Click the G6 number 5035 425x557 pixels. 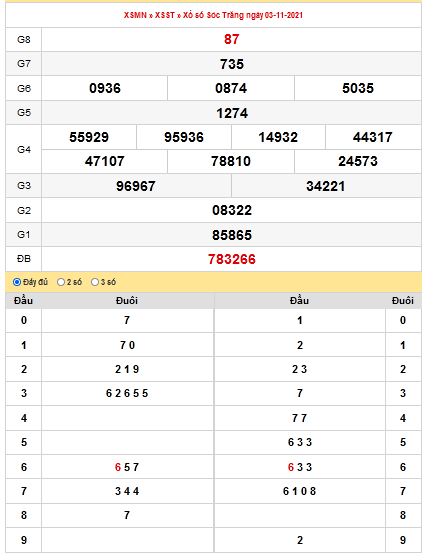[x=358, y=88]
